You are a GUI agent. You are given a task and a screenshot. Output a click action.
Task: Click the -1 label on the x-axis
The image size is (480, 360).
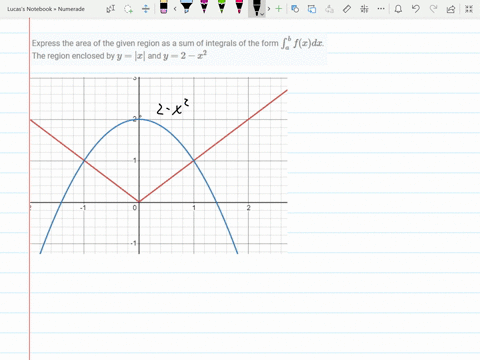point(83,208)
